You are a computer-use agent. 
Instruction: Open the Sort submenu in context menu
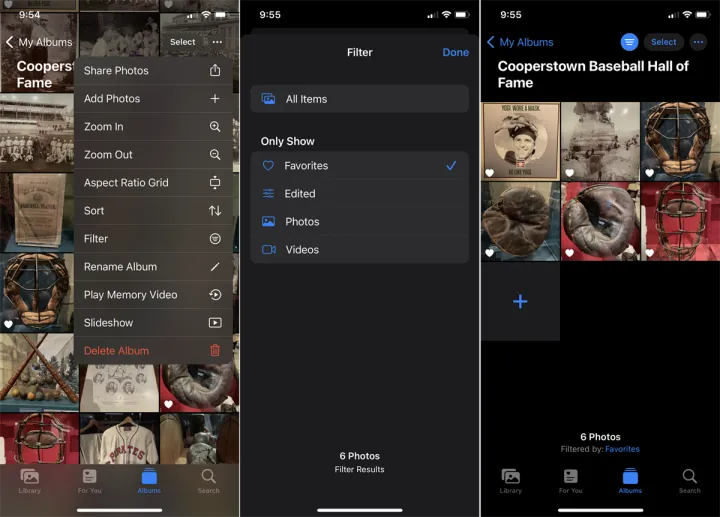coord(153,211)
